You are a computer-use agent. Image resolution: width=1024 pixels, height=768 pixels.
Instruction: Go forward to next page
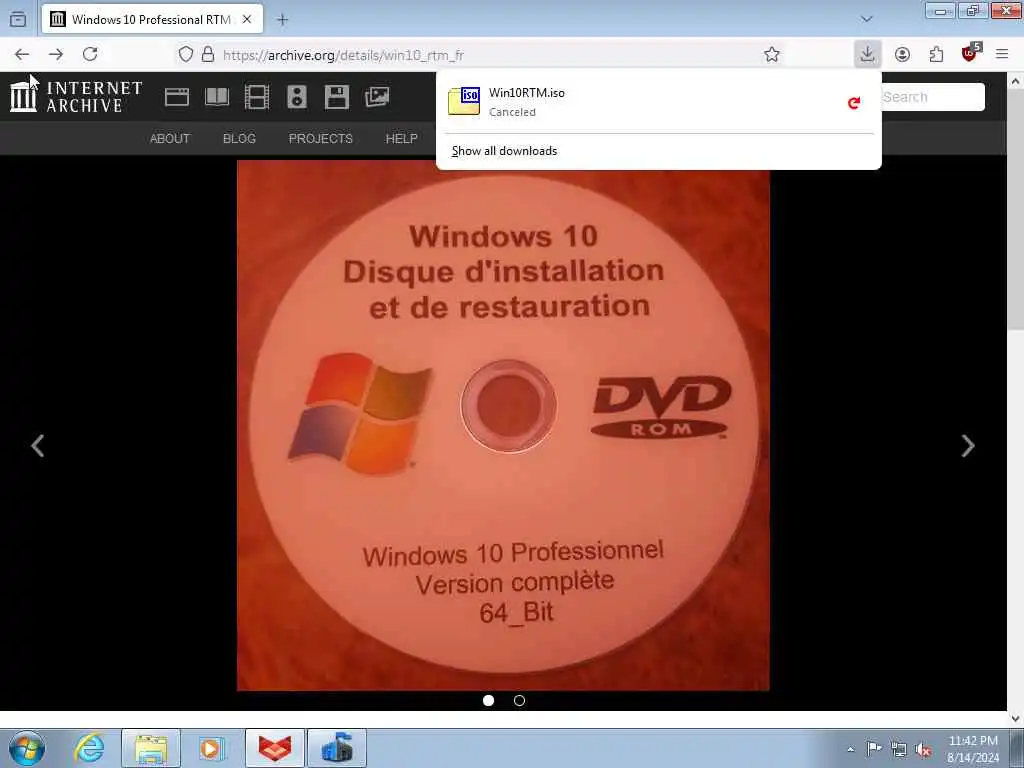(56, 54)
